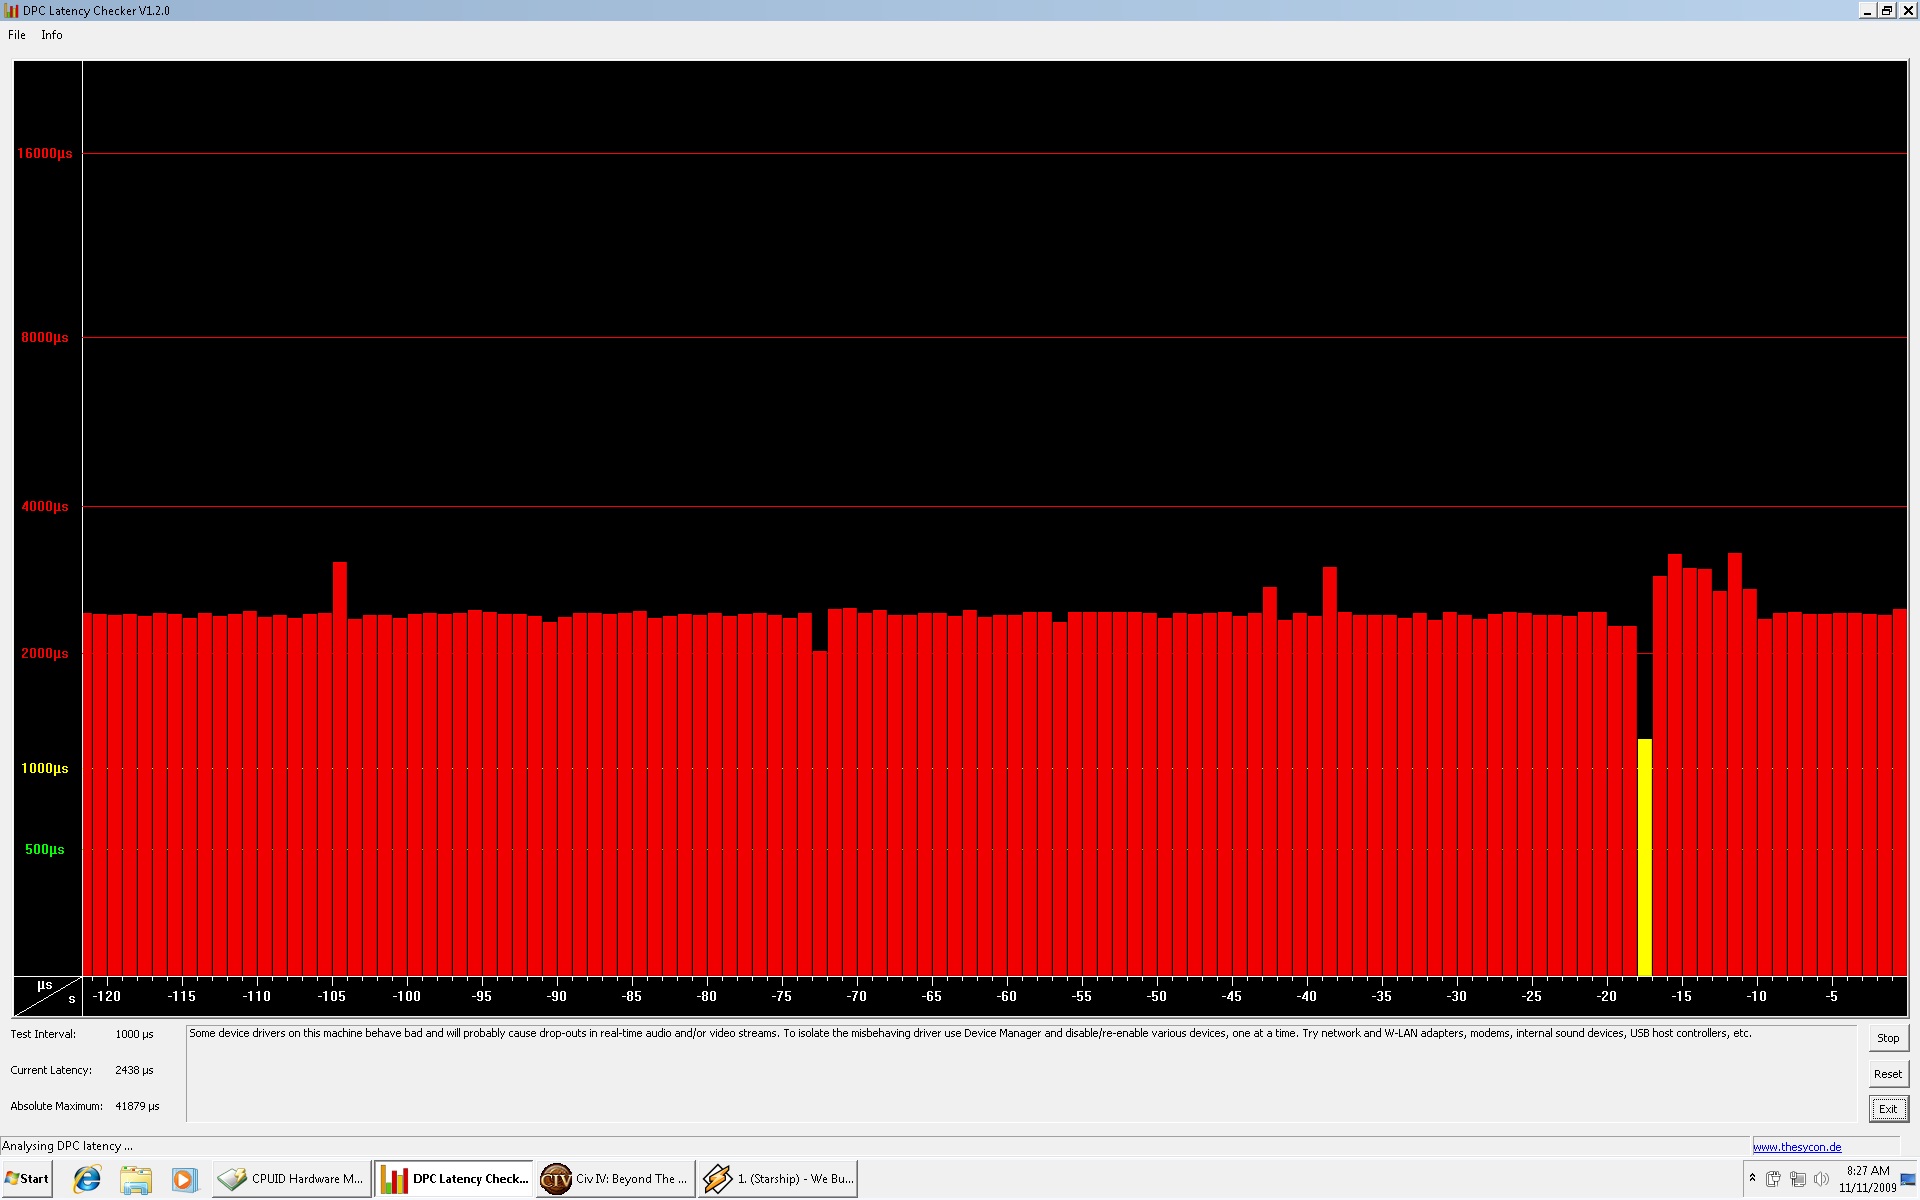Click the Absolute Maximum value 41879 µs
This screenshot has height=1200, width=1920.
click(137, 1106)
